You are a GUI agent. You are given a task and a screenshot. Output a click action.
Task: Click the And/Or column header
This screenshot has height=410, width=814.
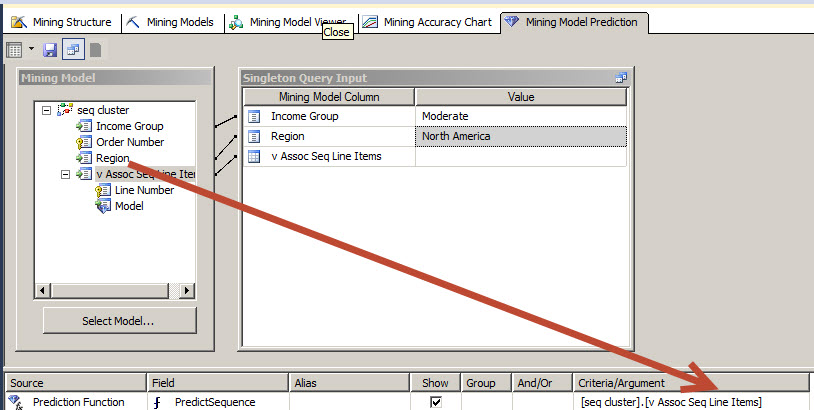(x=542, y=383)
